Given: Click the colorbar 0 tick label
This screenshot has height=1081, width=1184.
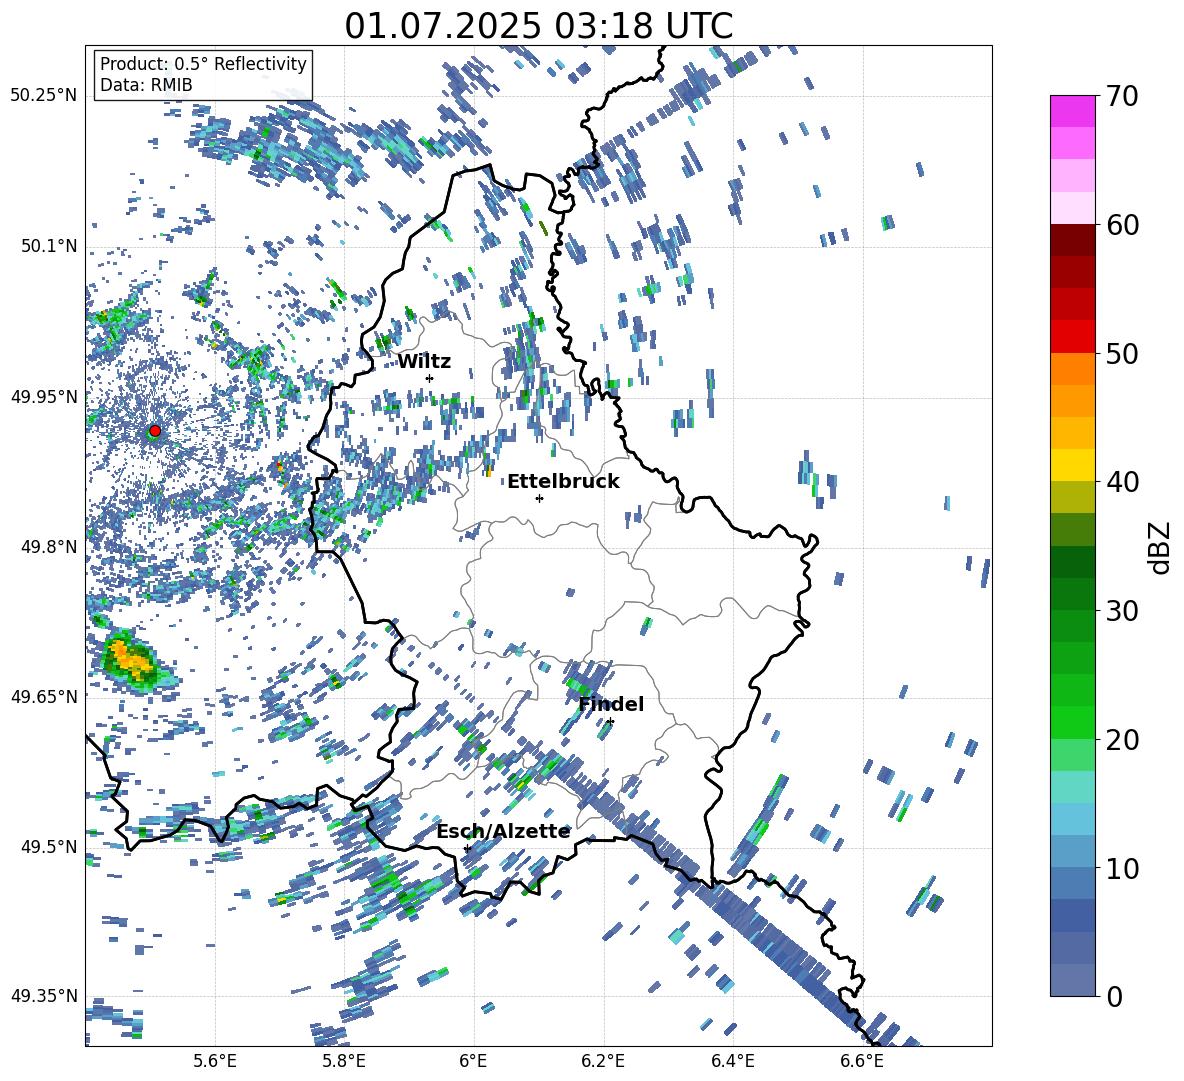Looking at the screenshot, I should coord(1114,996).
